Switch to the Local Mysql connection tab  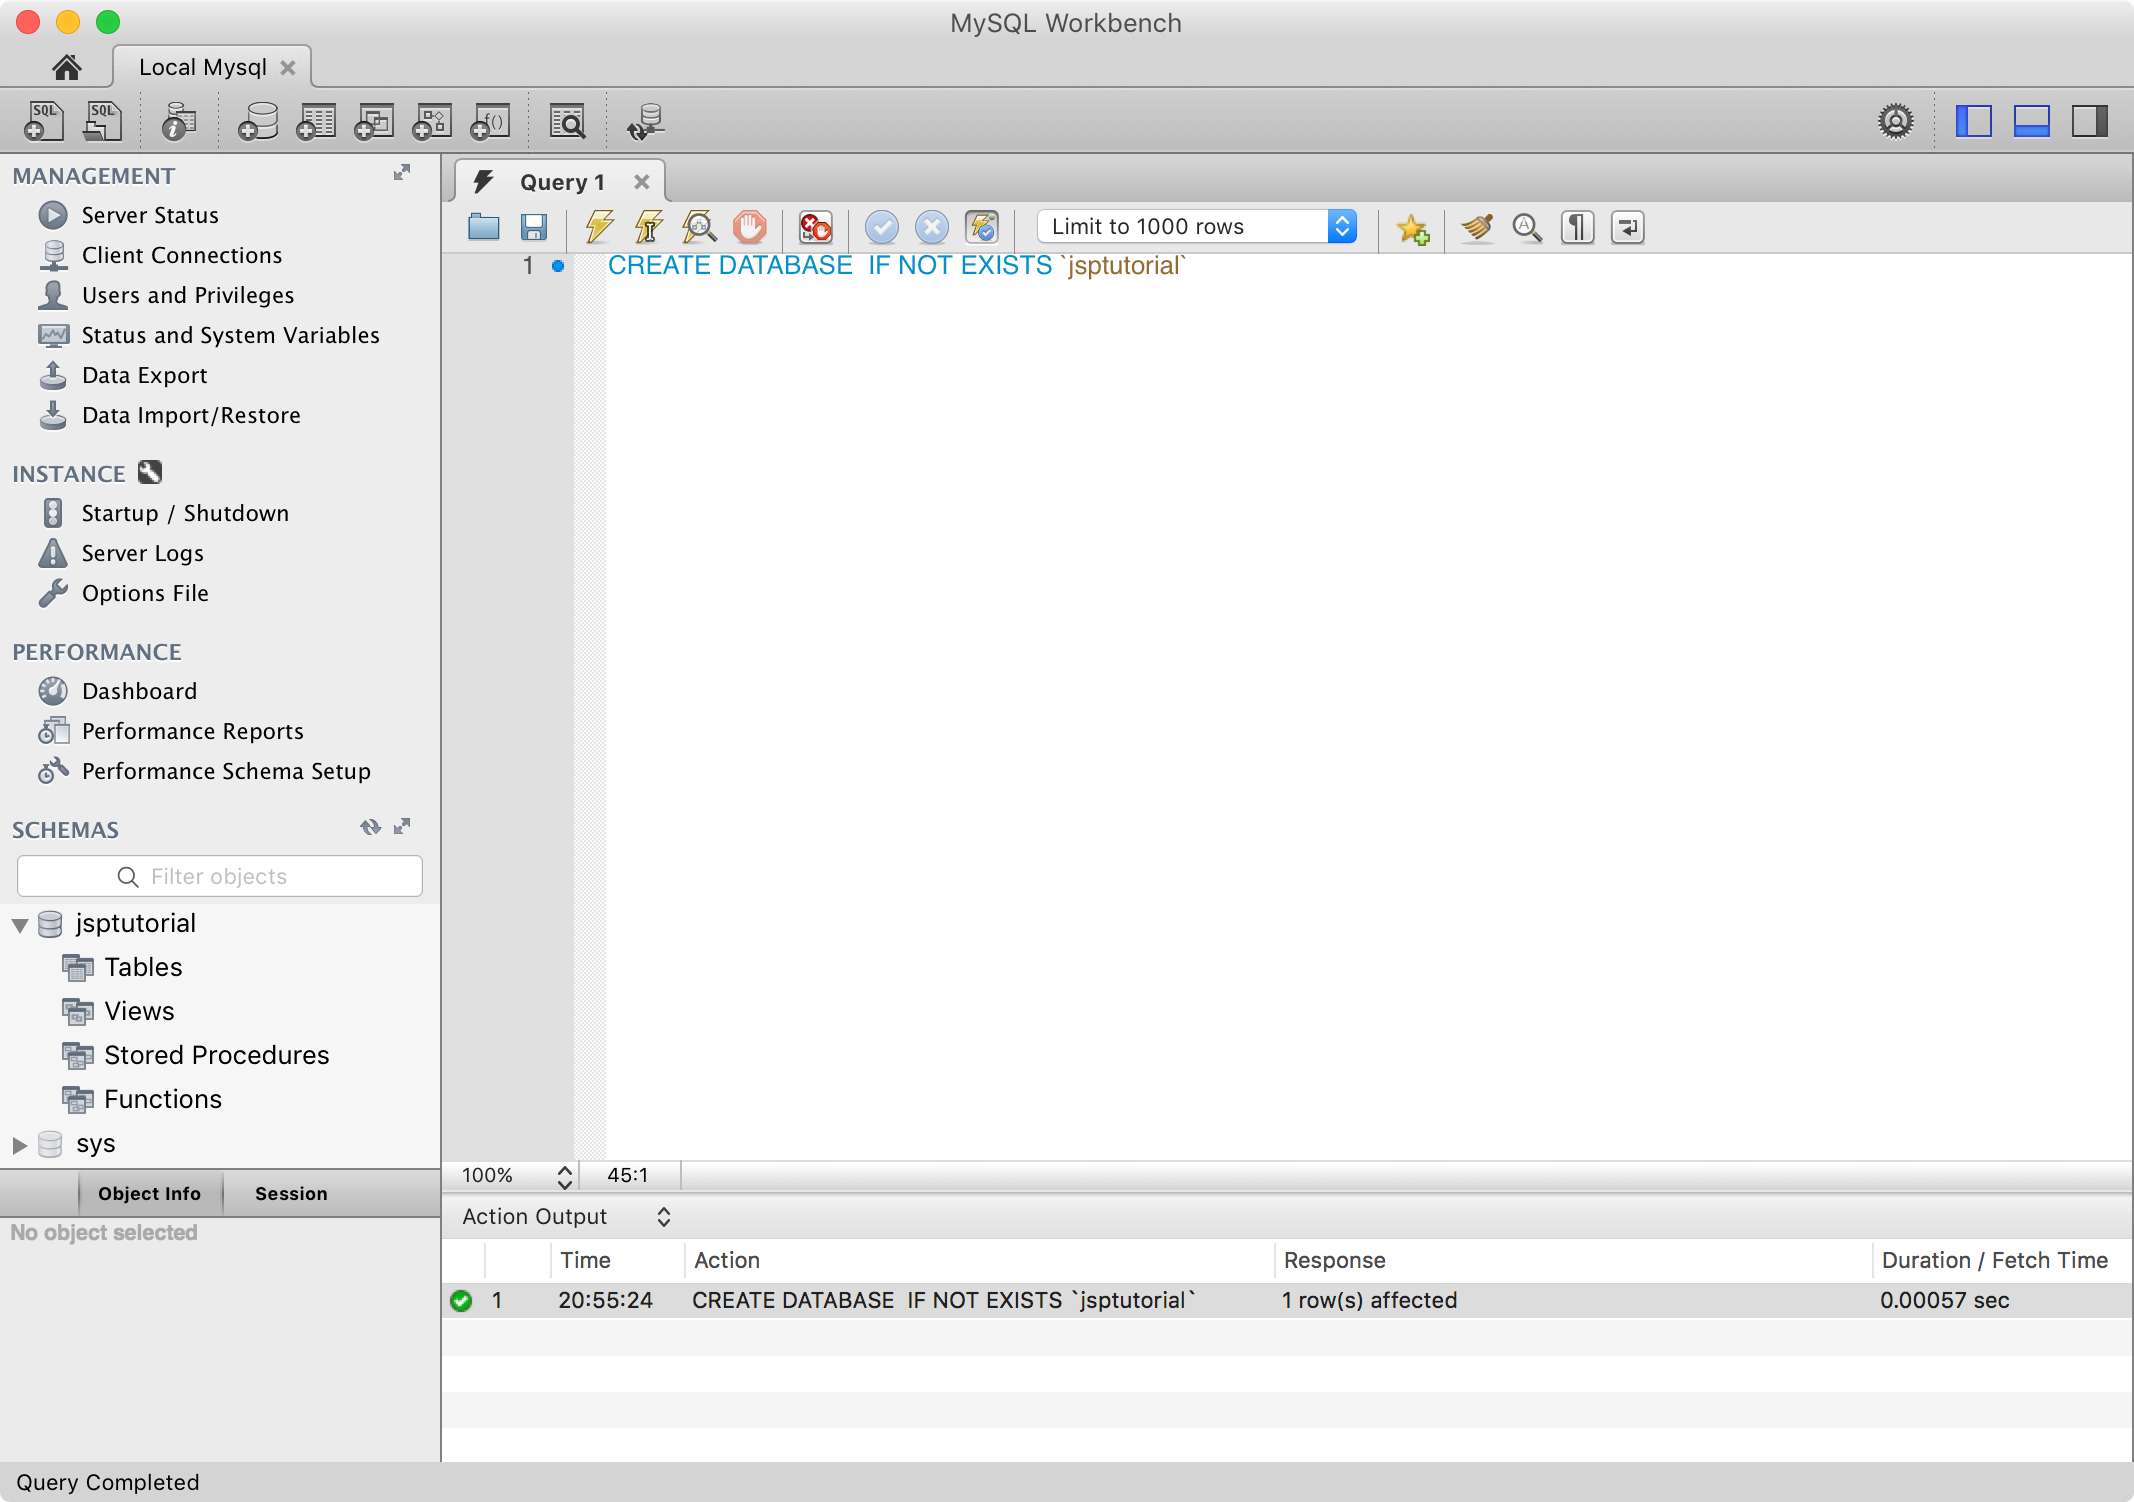[x=203, y=67]
